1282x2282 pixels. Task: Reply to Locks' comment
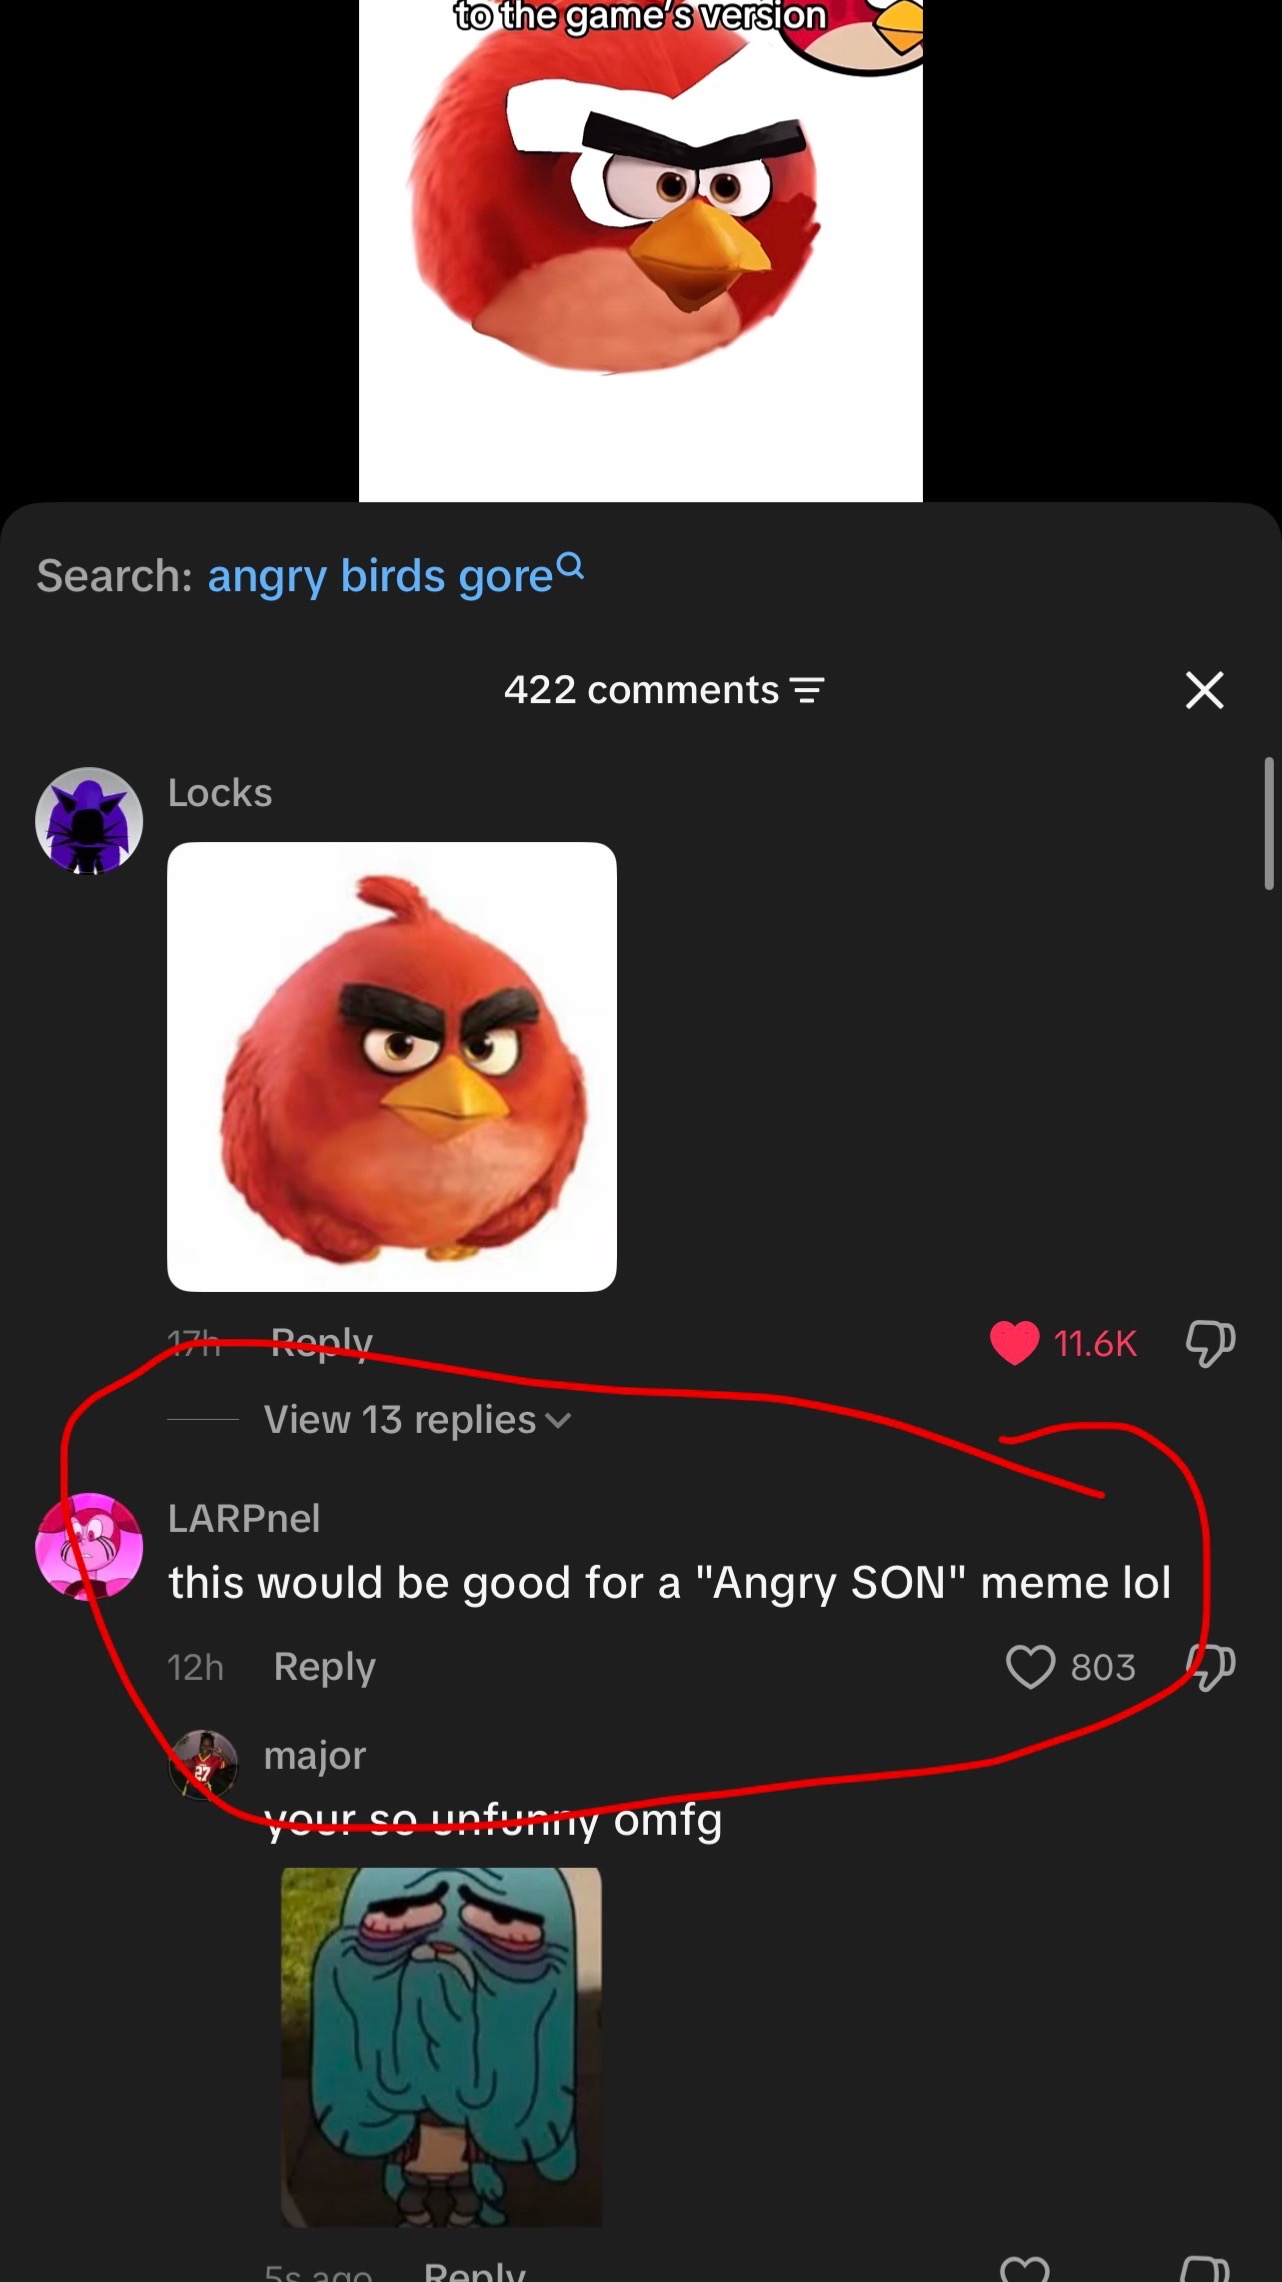(322, 1342)
